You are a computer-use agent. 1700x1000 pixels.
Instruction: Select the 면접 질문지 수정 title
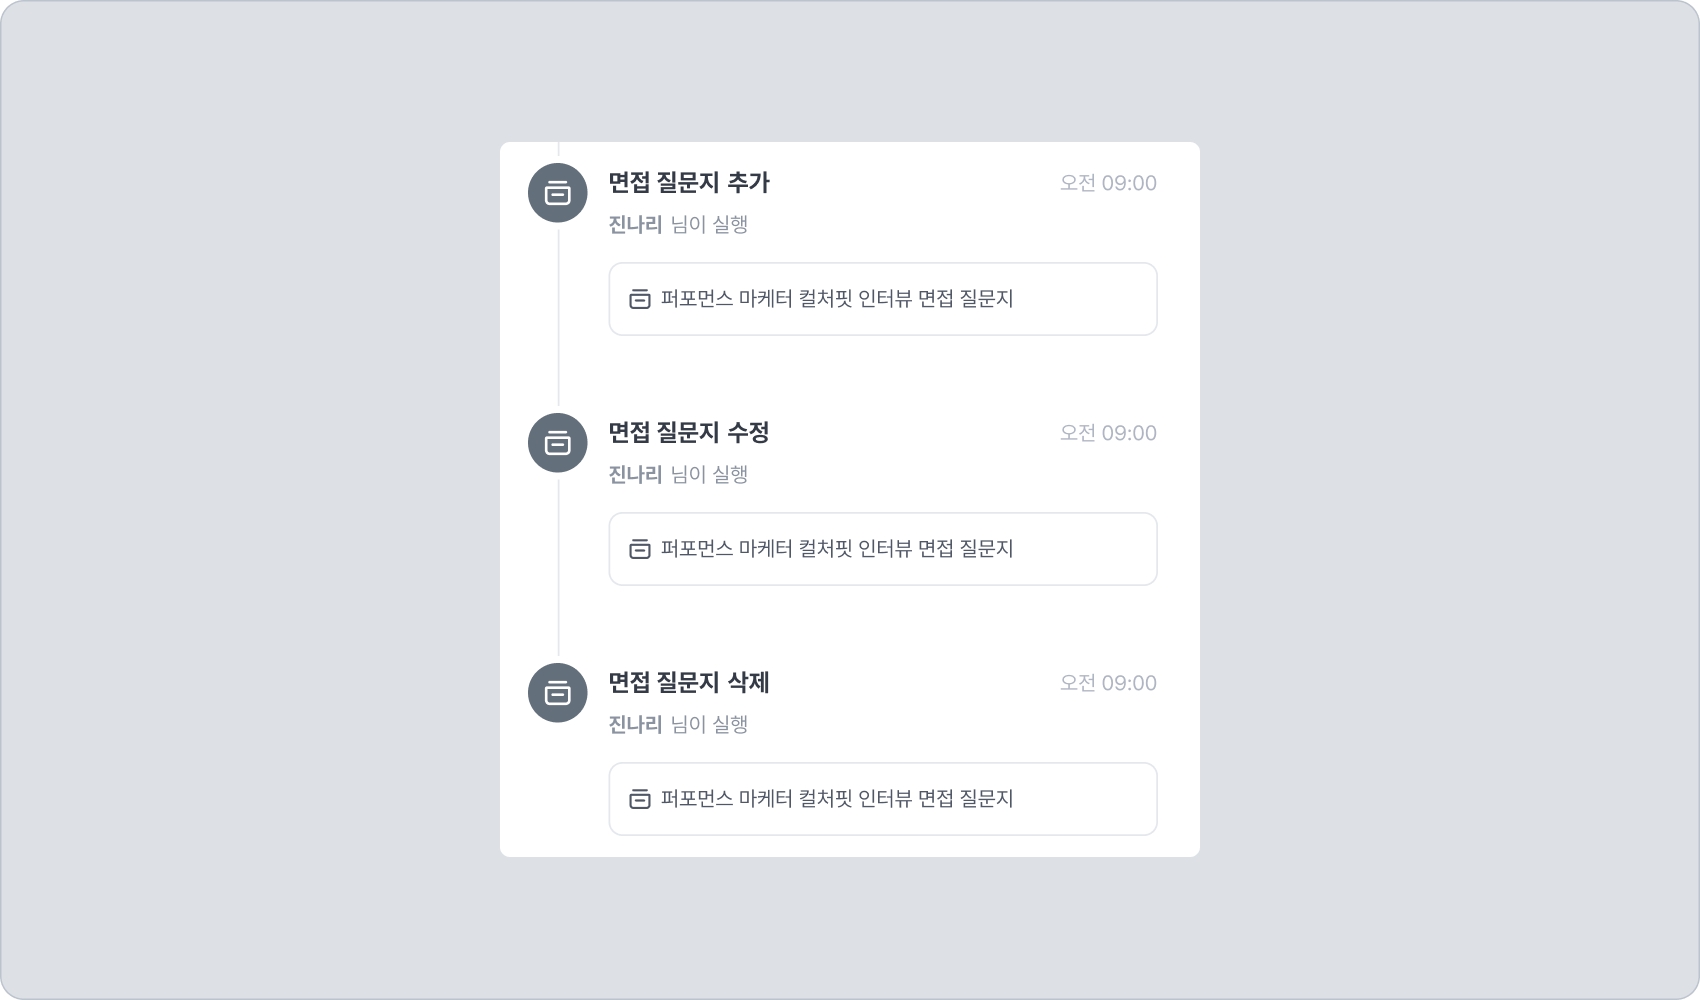pos(689,433)
